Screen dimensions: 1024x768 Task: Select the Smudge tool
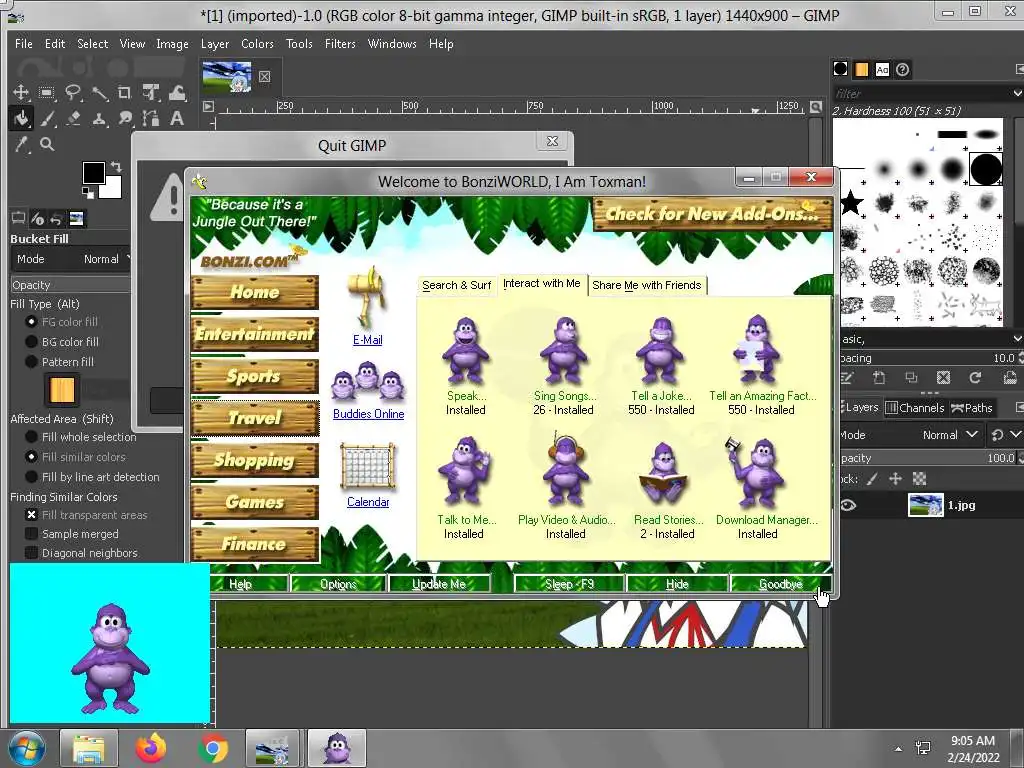125,118
